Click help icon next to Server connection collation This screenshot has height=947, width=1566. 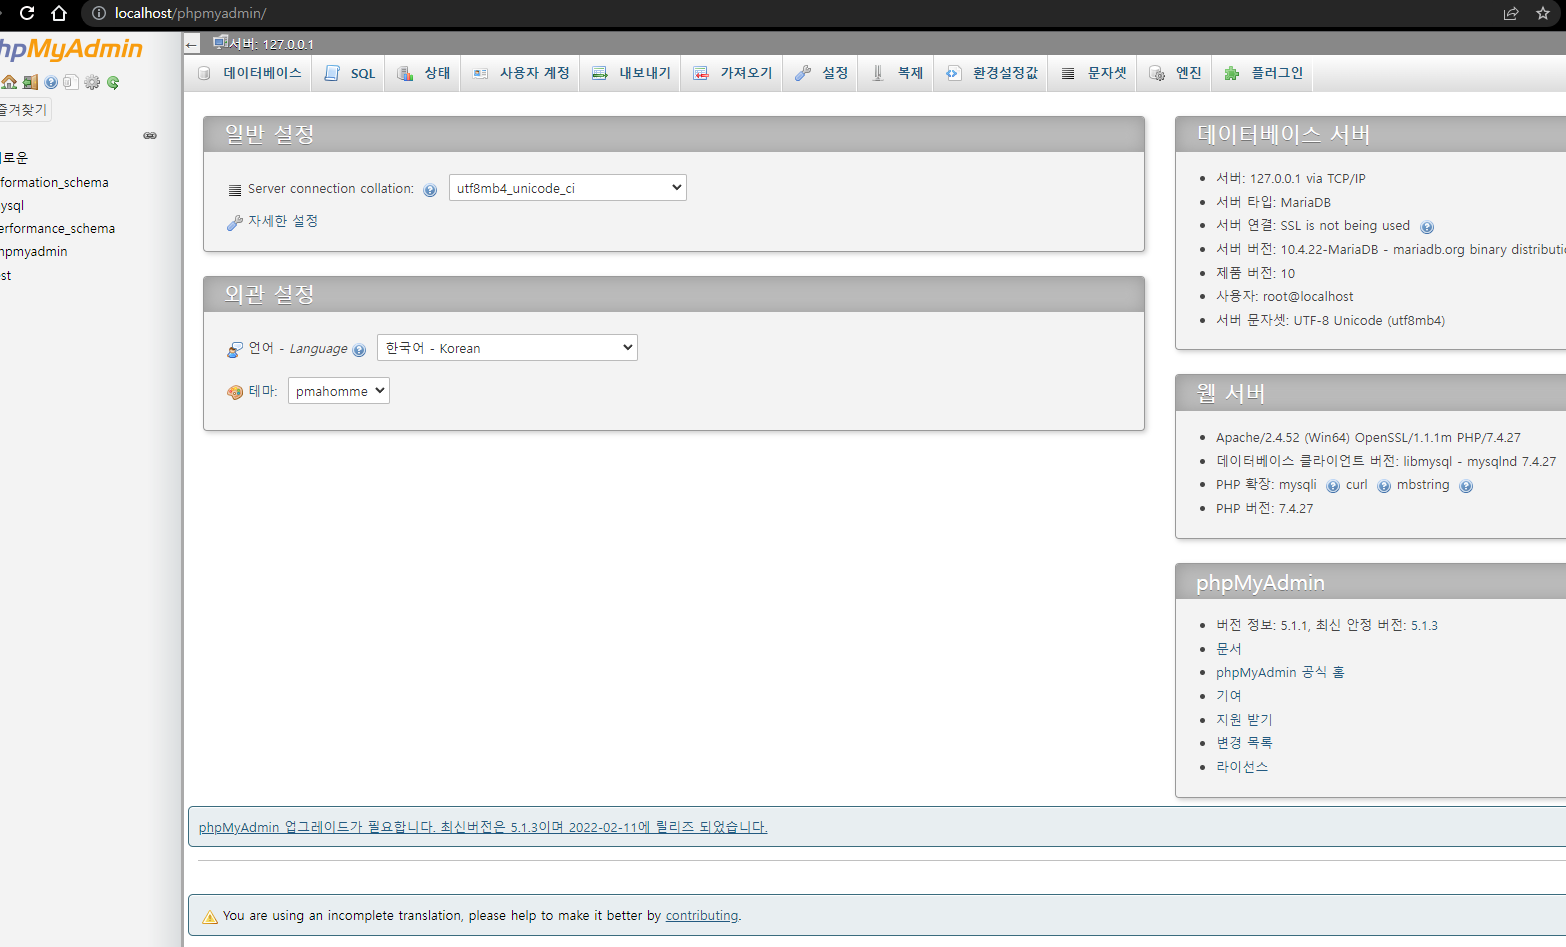[x=430, y=190]
